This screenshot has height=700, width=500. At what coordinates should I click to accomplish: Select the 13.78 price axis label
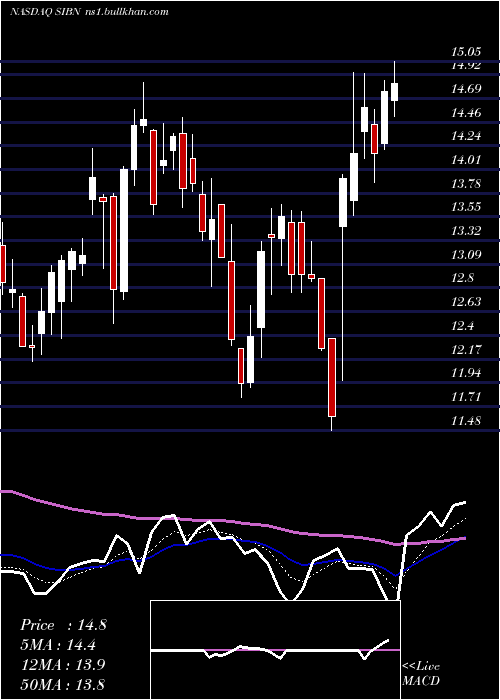466,183
